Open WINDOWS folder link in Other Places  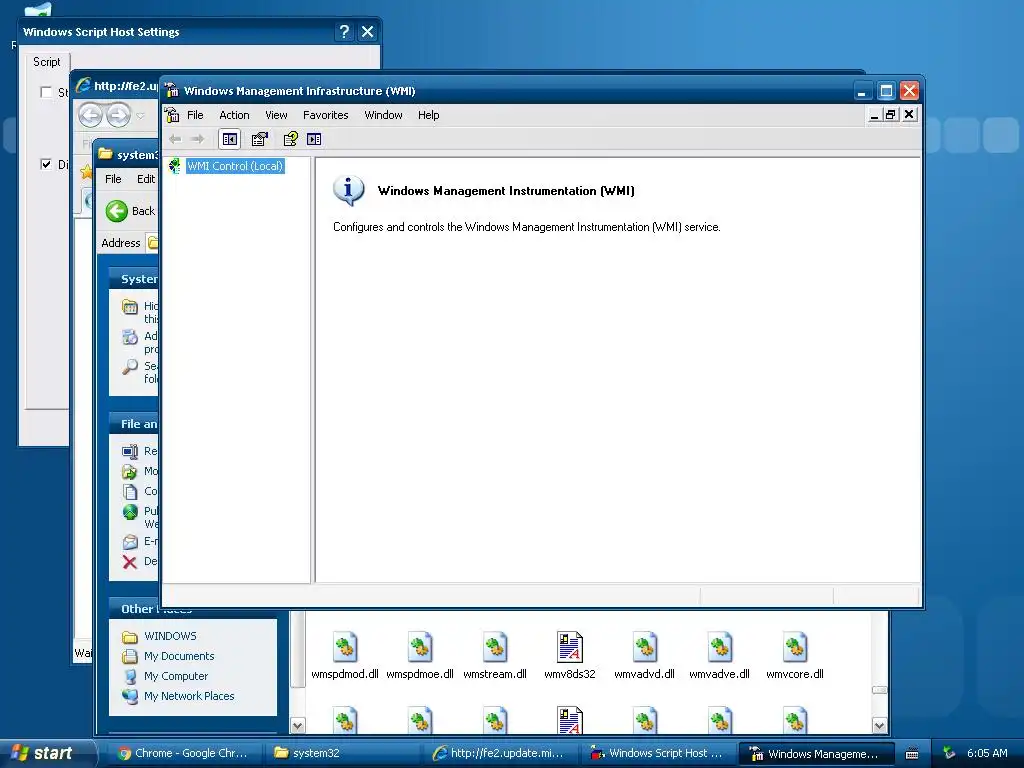[170, 636]
